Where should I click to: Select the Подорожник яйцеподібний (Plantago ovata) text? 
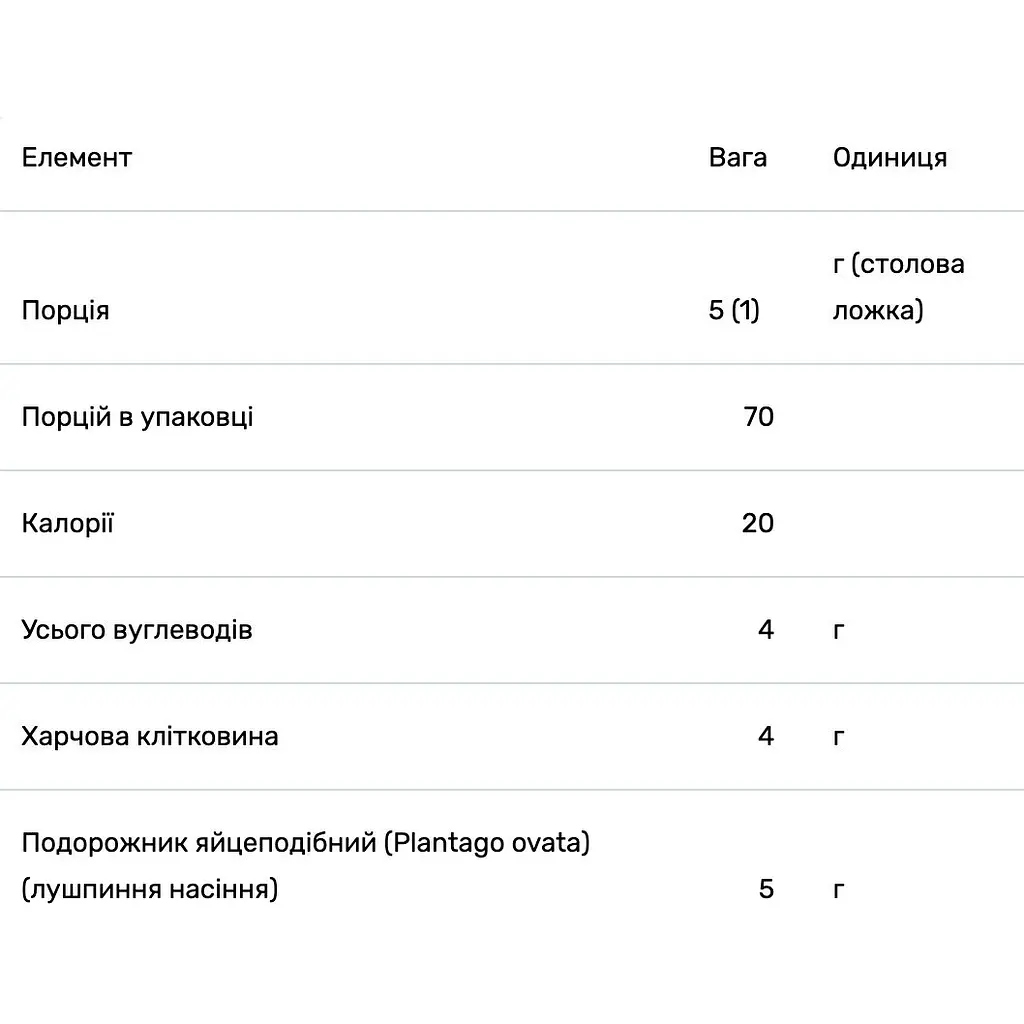click(306, 843)
